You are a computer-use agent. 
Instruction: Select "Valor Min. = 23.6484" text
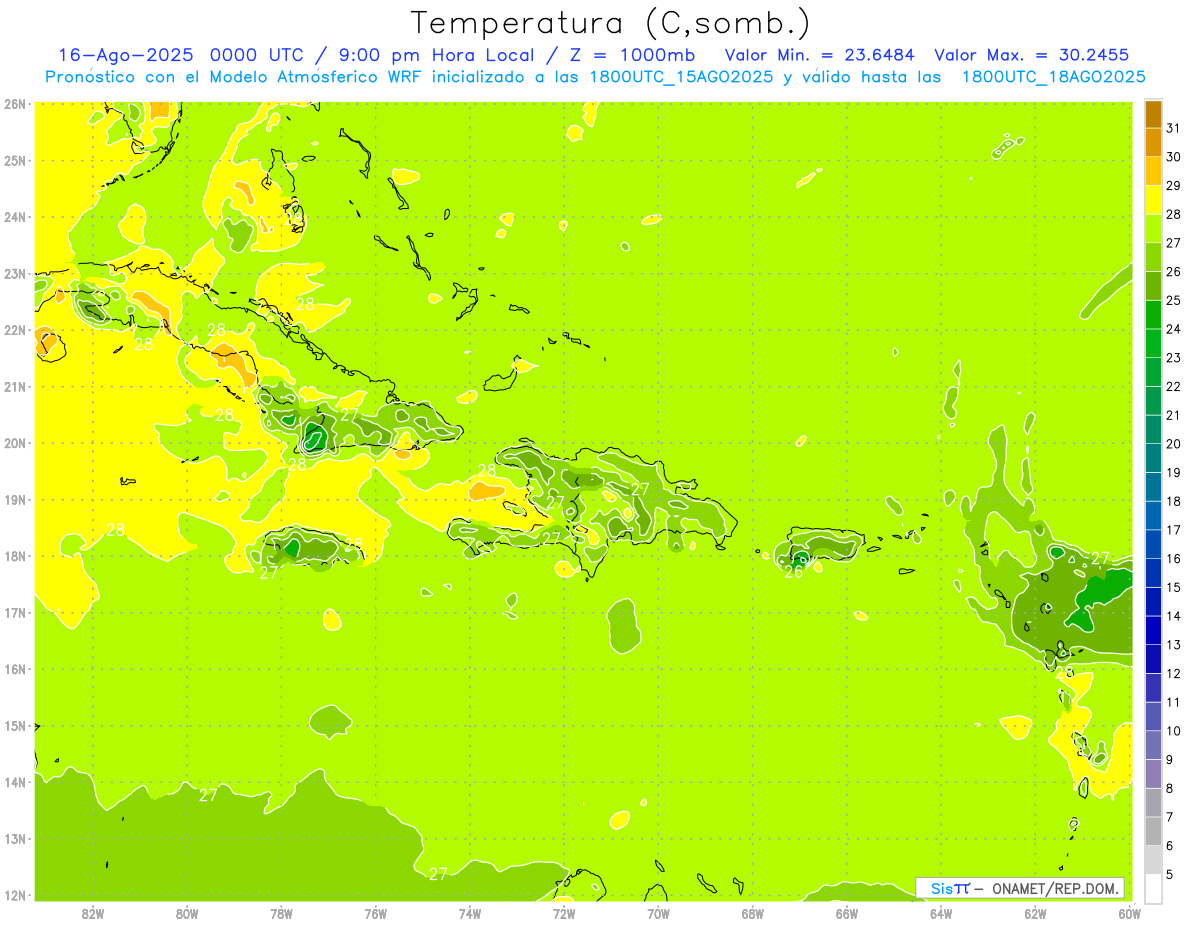click(821, 55)
